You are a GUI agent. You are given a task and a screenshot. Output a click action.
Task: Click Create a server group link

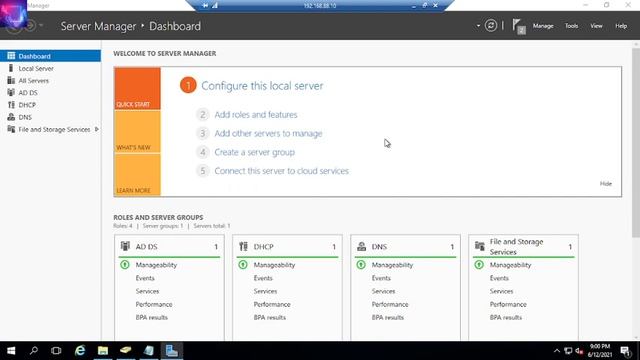[255, 152]
